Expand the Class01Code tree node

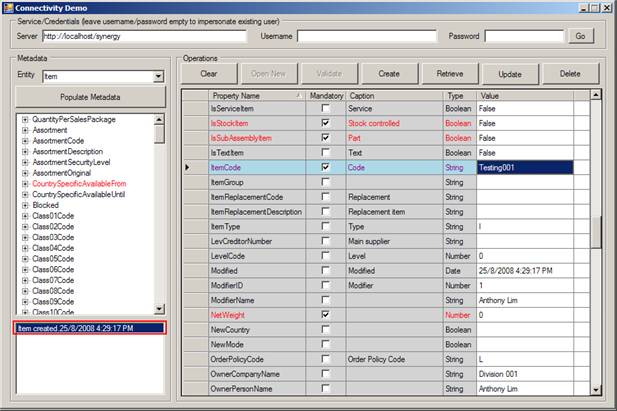pyautogui.click(x=25, y=216)
